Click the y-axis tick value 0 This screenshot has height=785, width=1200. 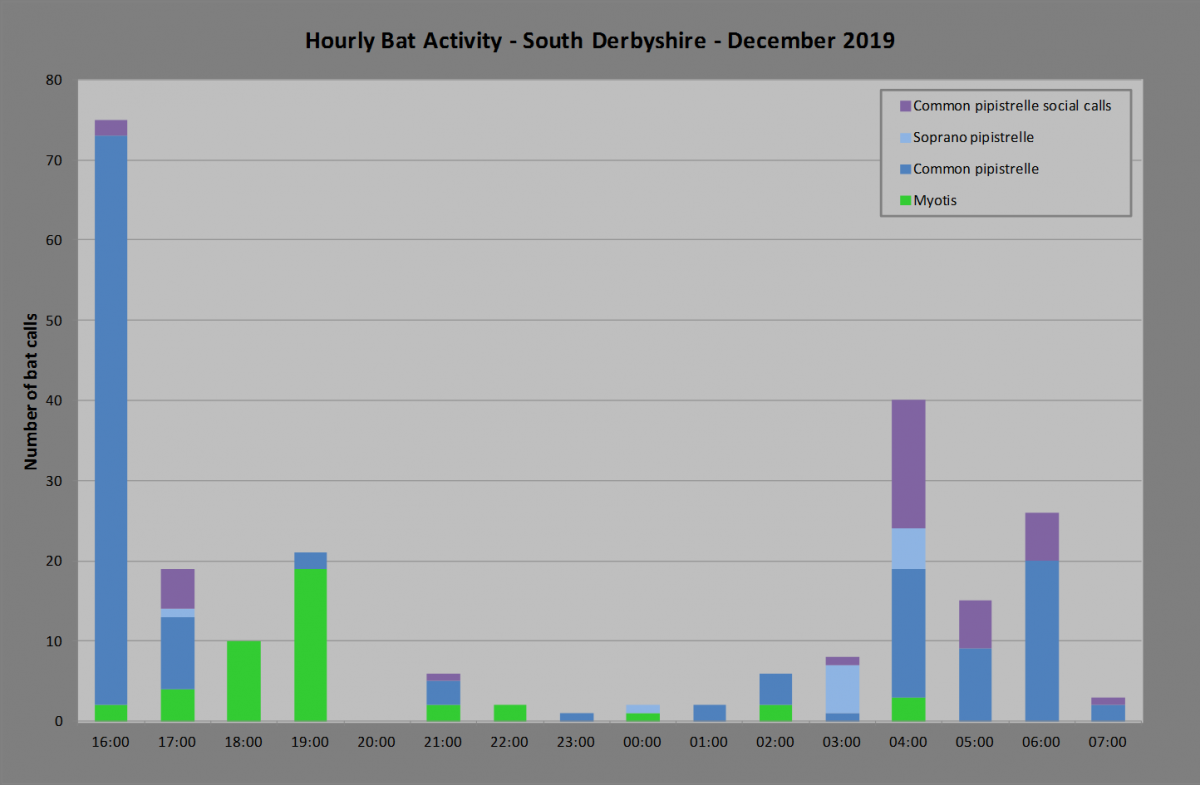[x=60, y=721]
